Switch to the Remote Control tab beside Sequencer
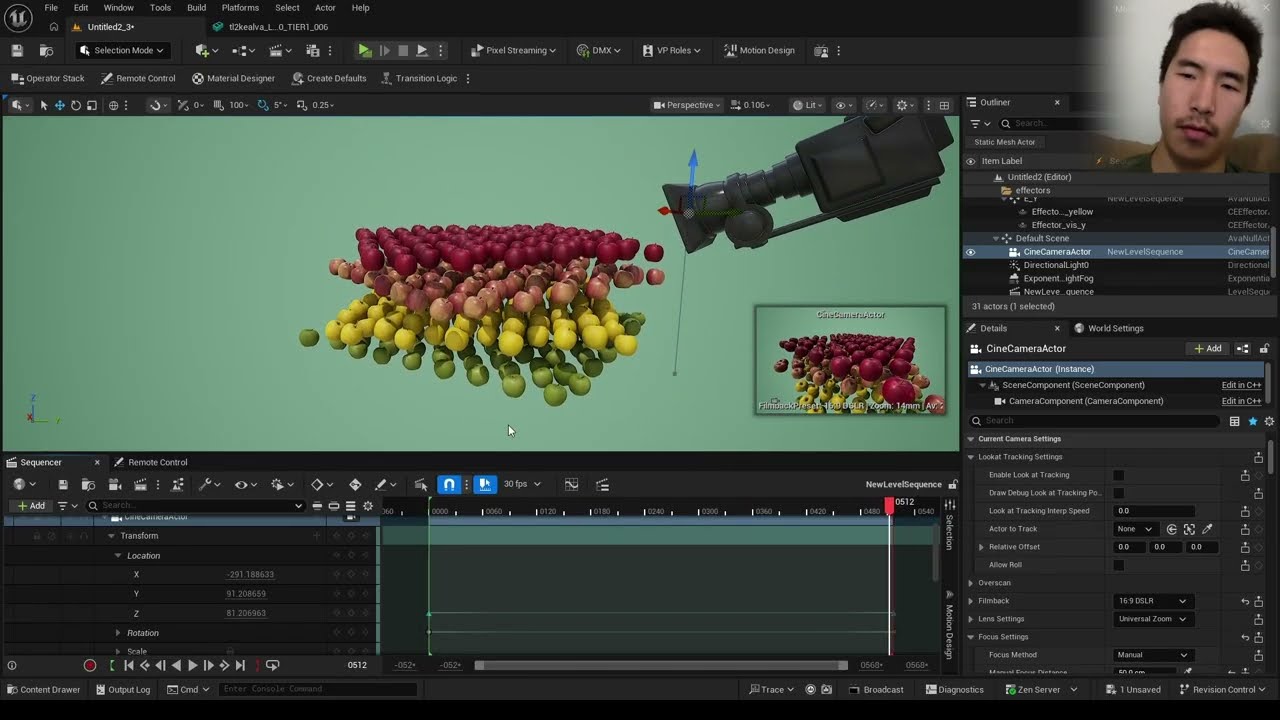 pos(150,462)
